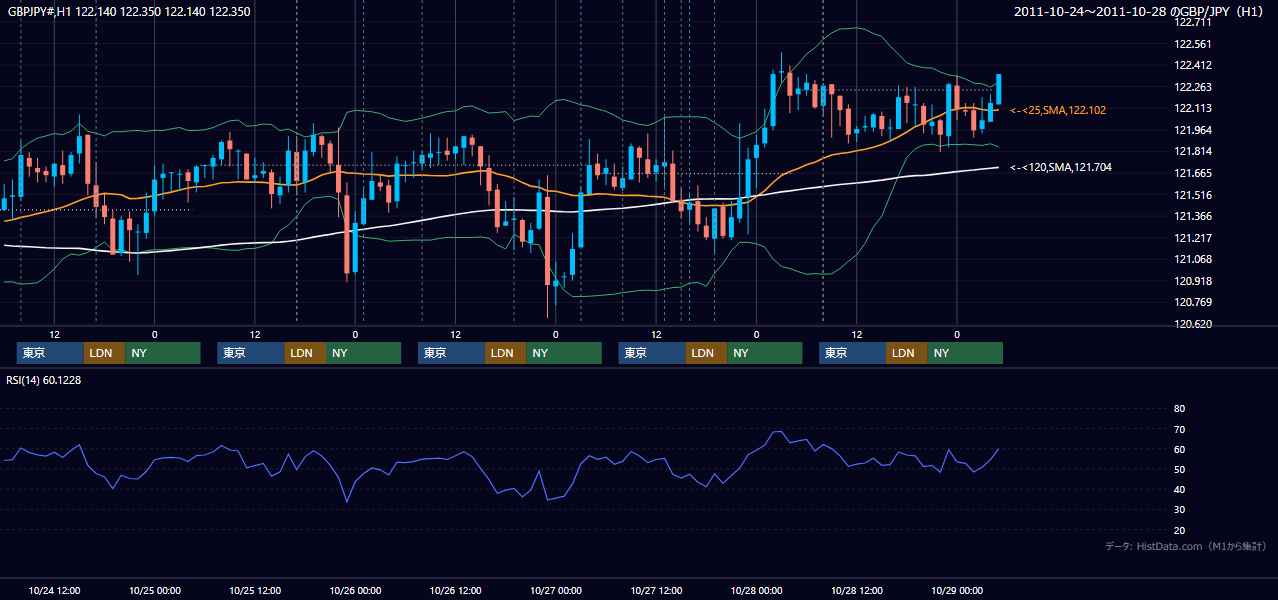Screen dimensions: 1278x600
Task: Click the RSI scale level 80
Action: click(1179, 409)
